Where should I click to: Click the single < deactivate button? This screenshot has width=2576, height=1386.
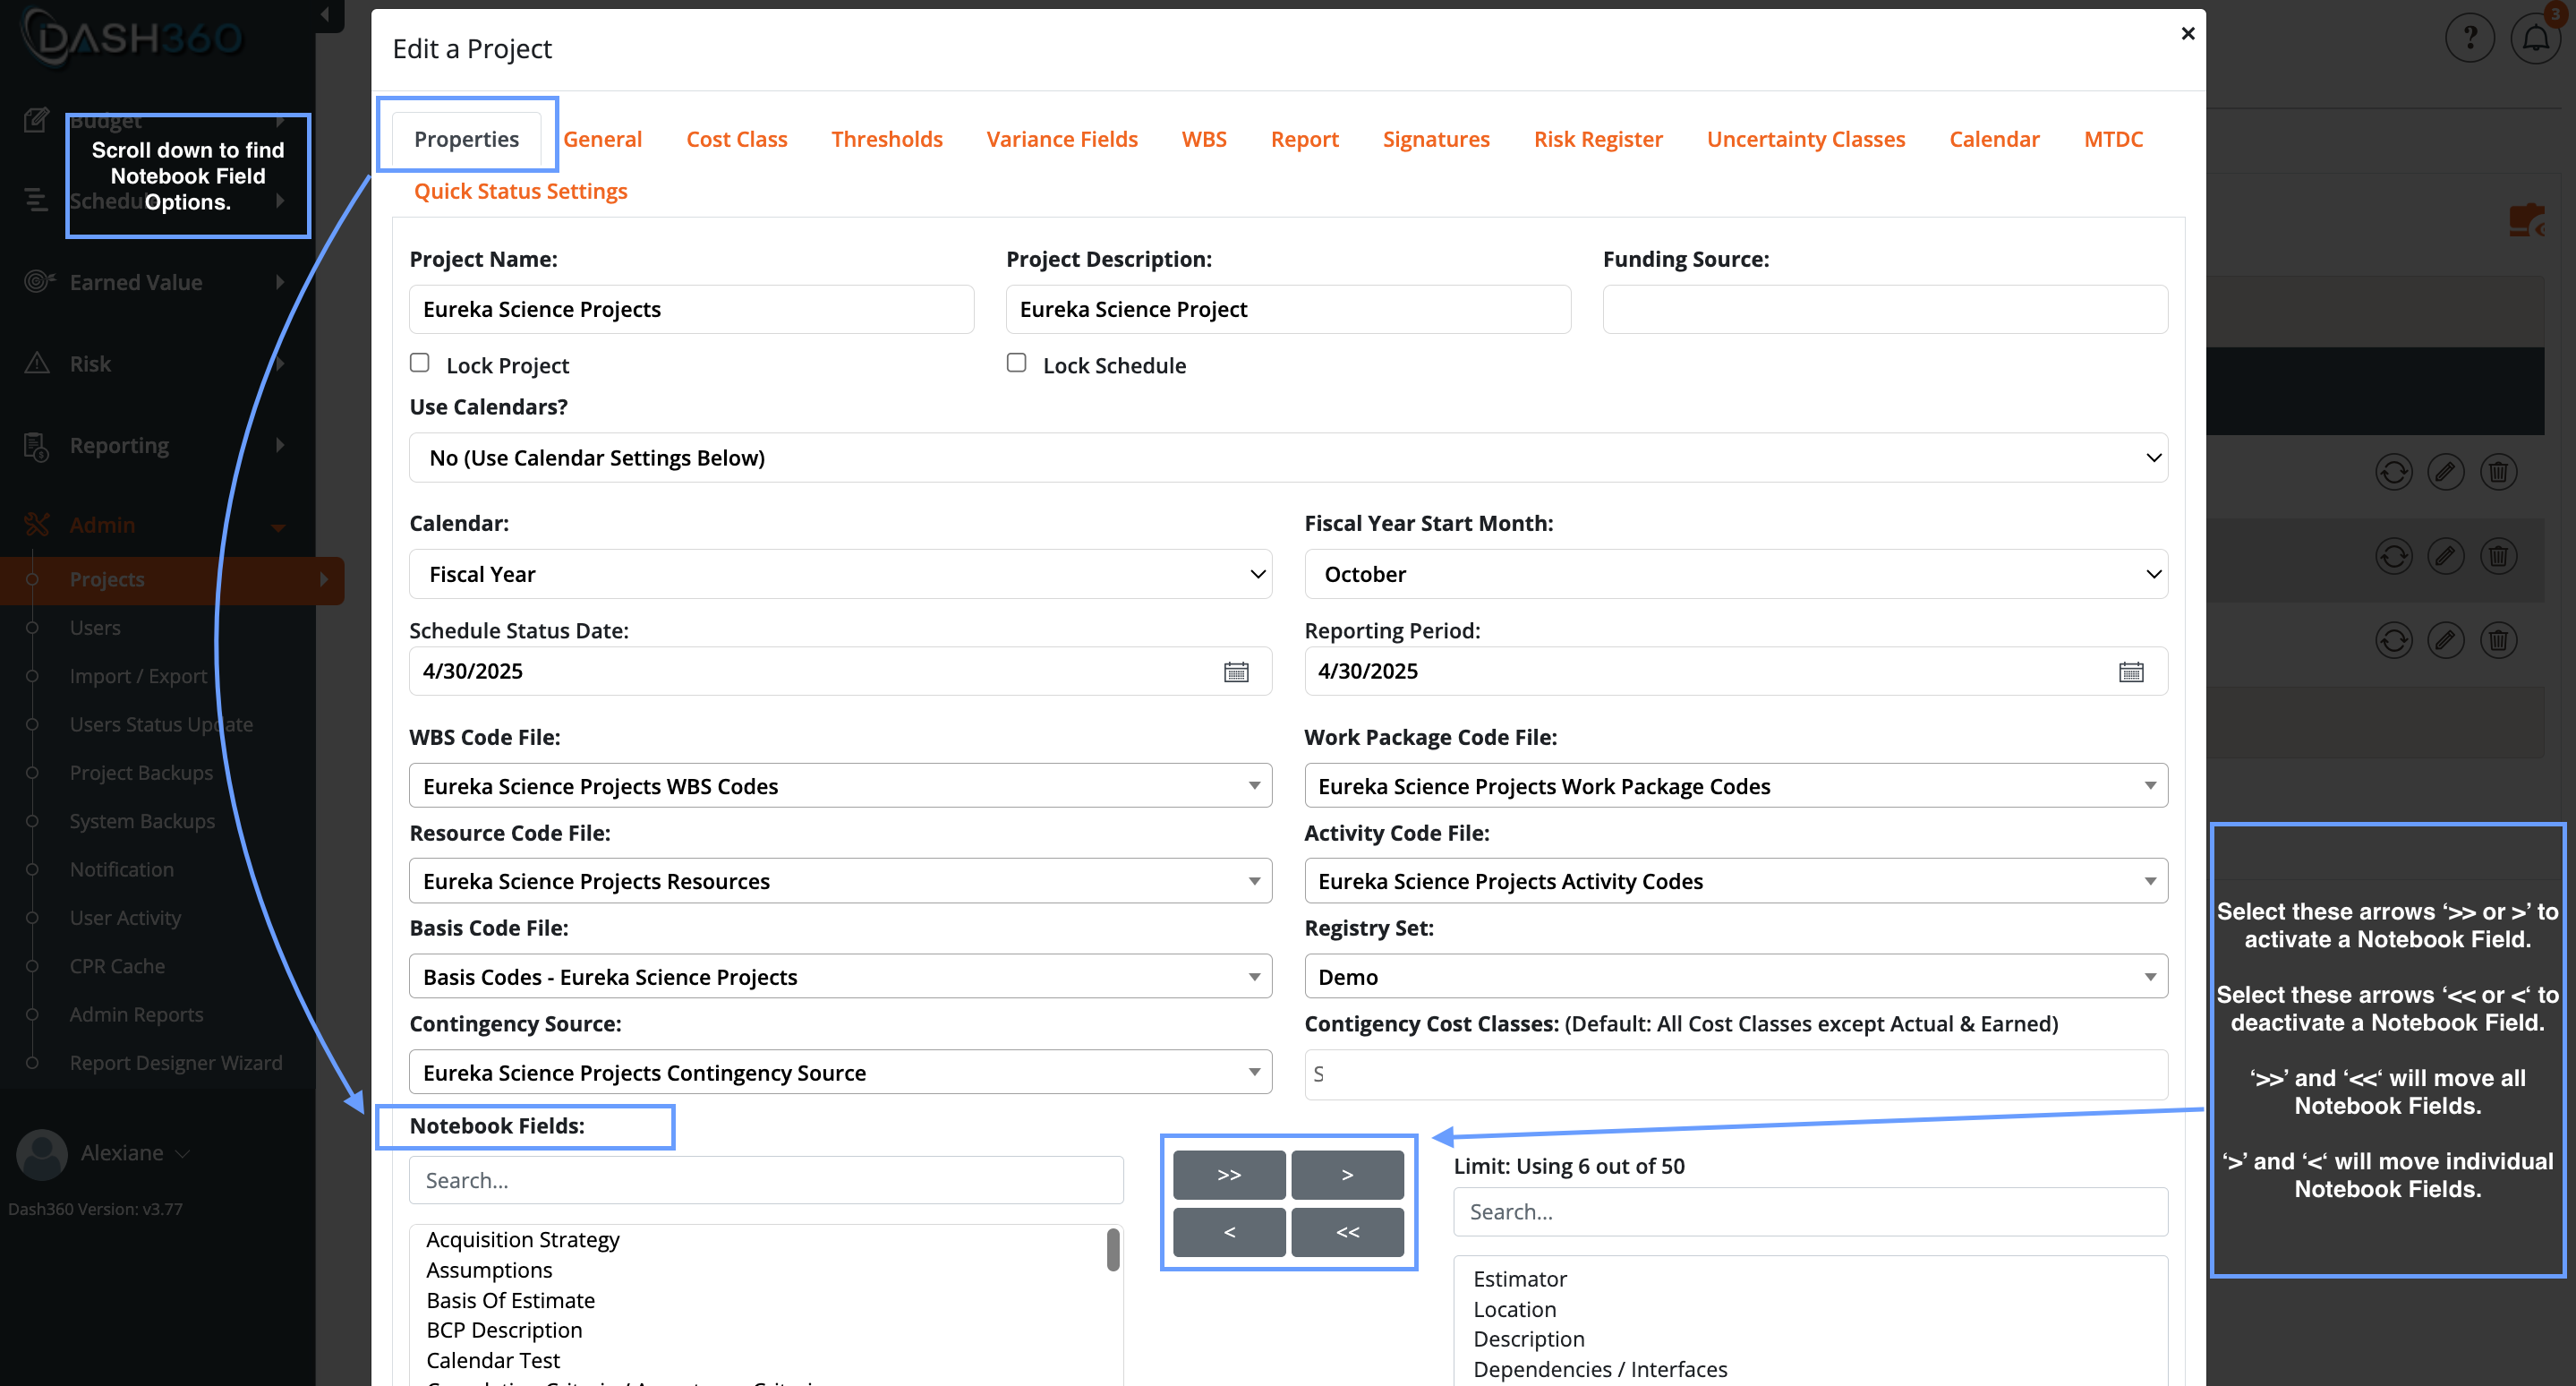pos(1229,1232)
